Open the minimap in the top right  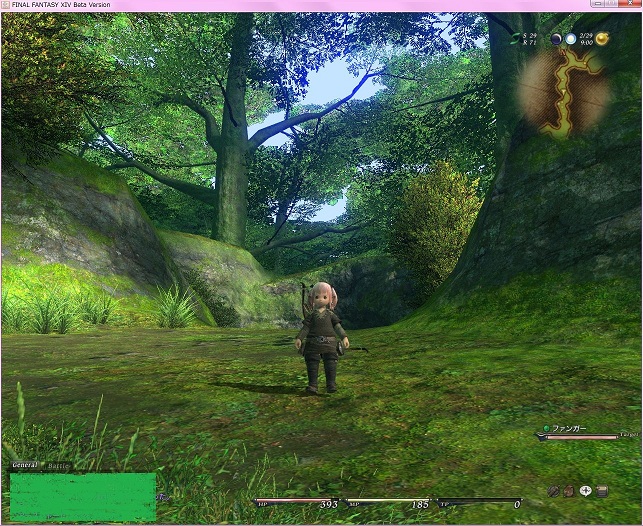tap(565, 93)
